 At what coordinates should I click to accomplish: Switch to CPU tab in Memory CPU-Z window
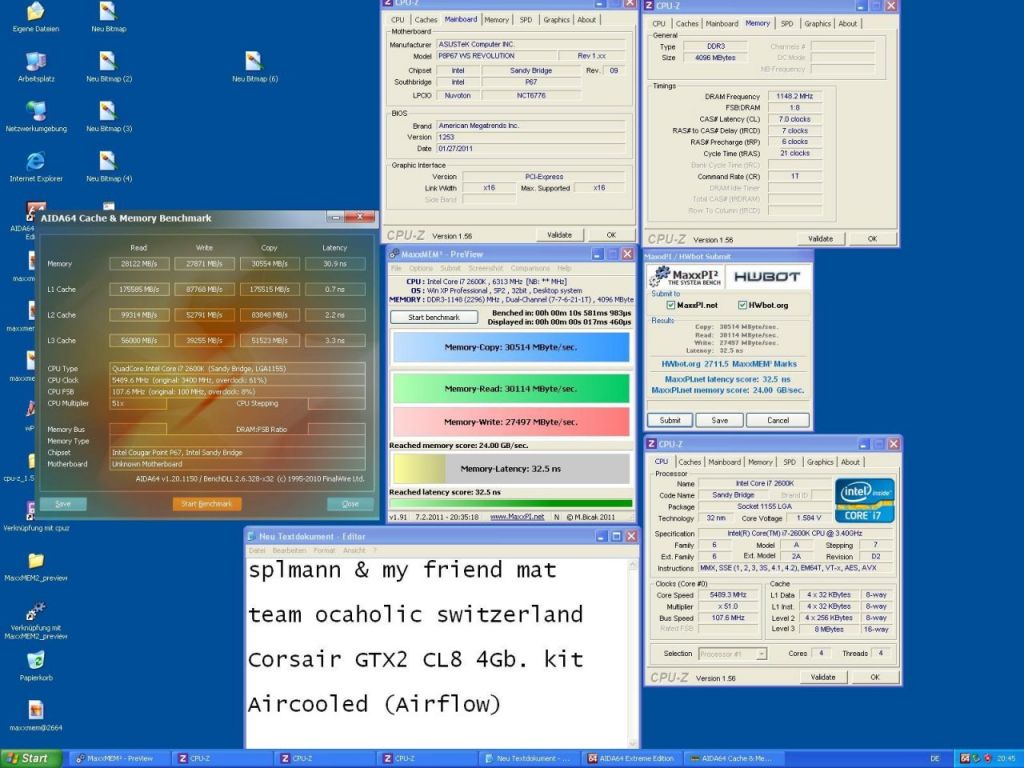[x=659, y=24]
